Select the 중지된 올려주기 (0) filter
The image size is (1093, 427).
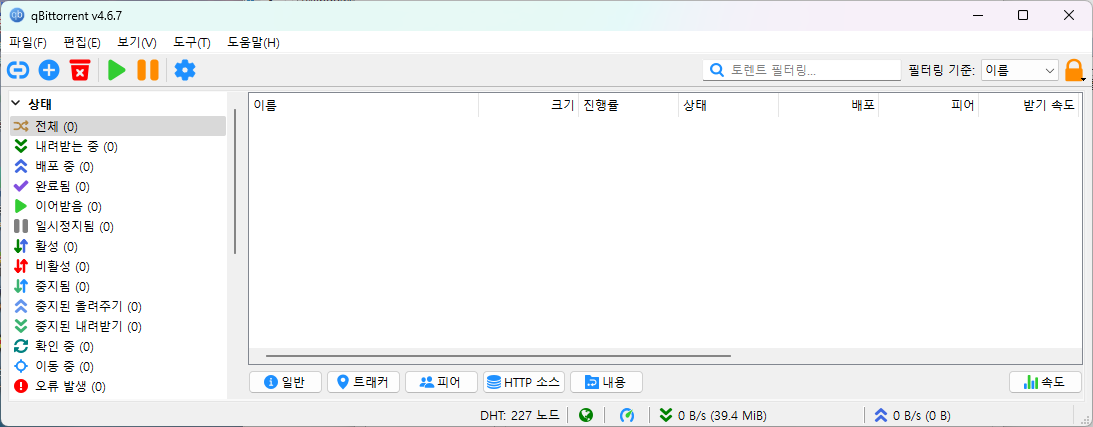[117, 306]
